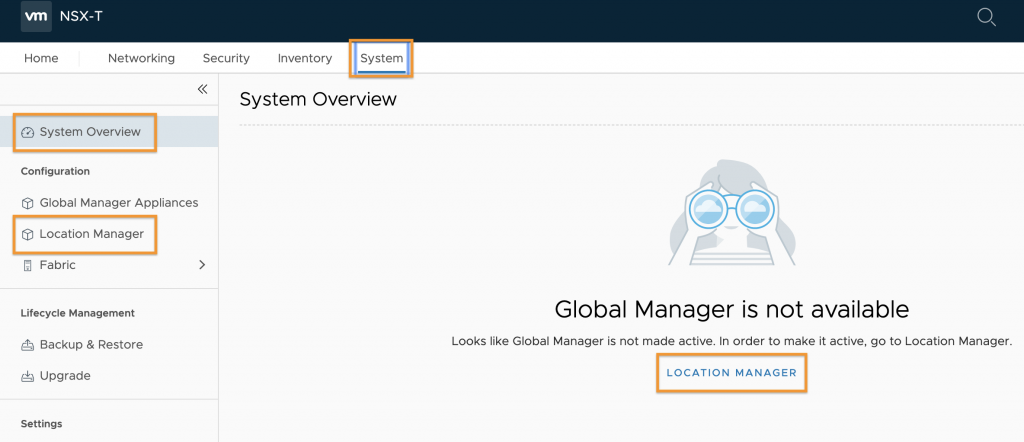Viewport: 1024px width, 442px height.
Task: Click 'Global Manager is not available' heading
Action: click(731, 309)
